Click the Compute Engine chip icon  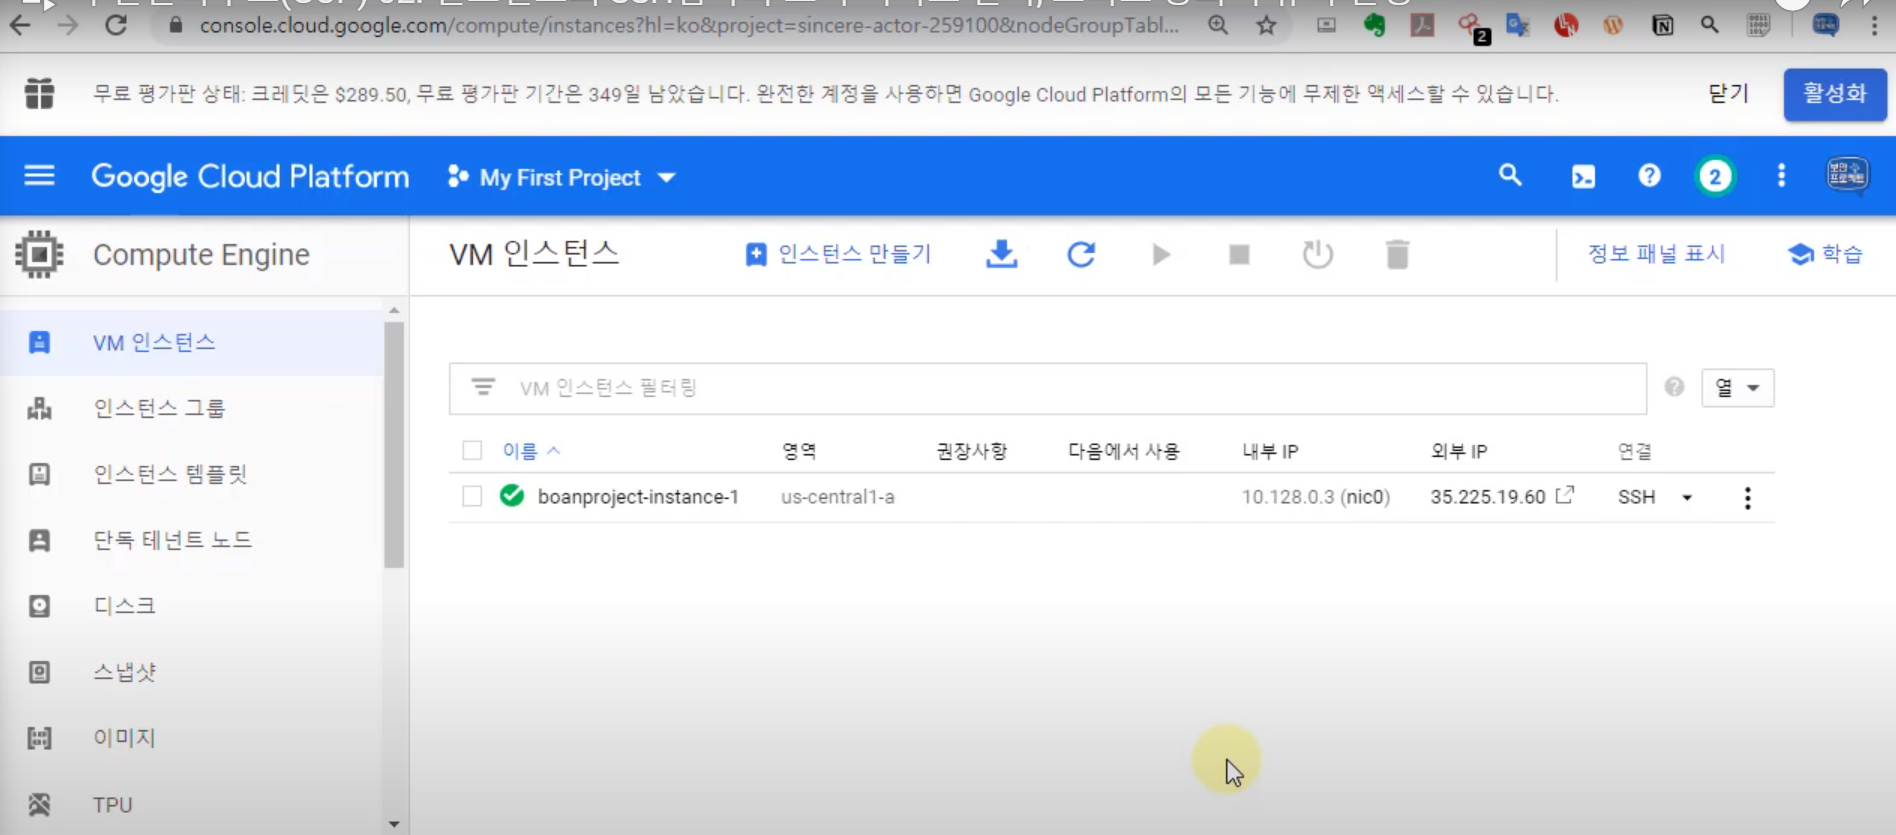pos(40,255)
